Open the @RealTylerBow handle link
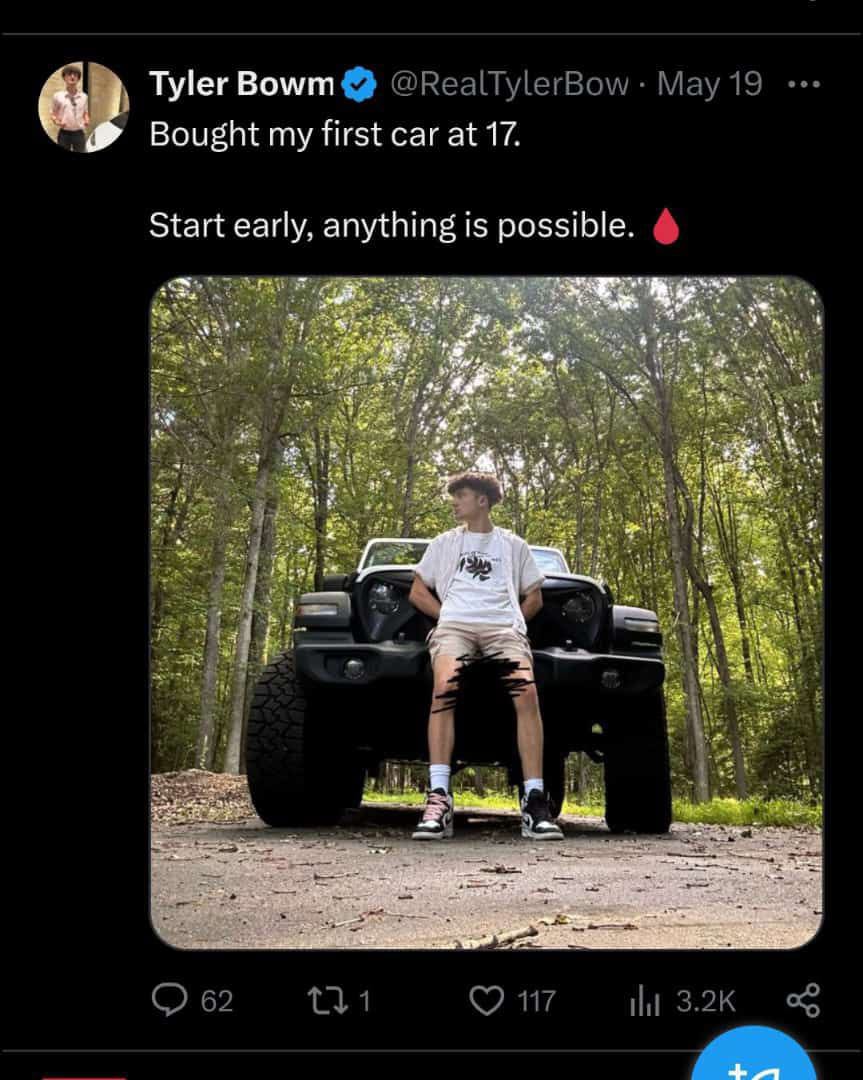The height and width of the screenshot is (1080, 863). 509,85
